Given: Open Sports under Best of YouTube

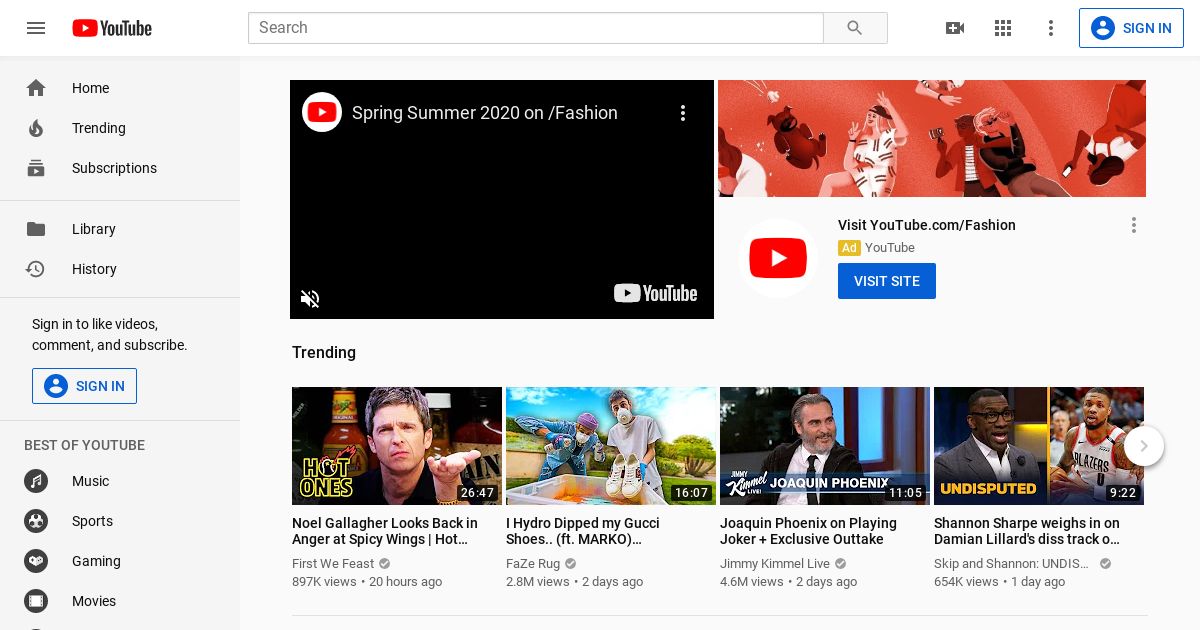Looking at the screenshot, I should (x=120, y=521).
